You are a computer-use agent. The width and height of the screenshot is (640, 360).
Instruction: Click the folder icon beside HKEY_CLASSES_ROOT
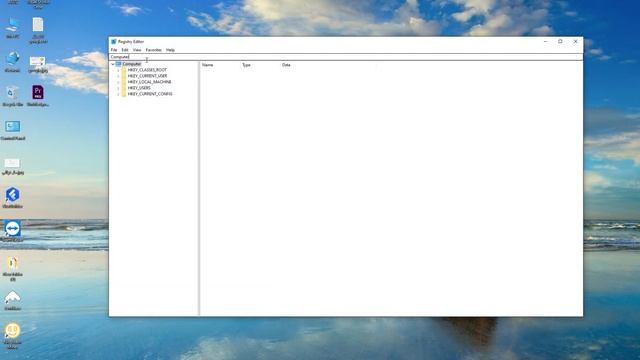click(124, 70)
